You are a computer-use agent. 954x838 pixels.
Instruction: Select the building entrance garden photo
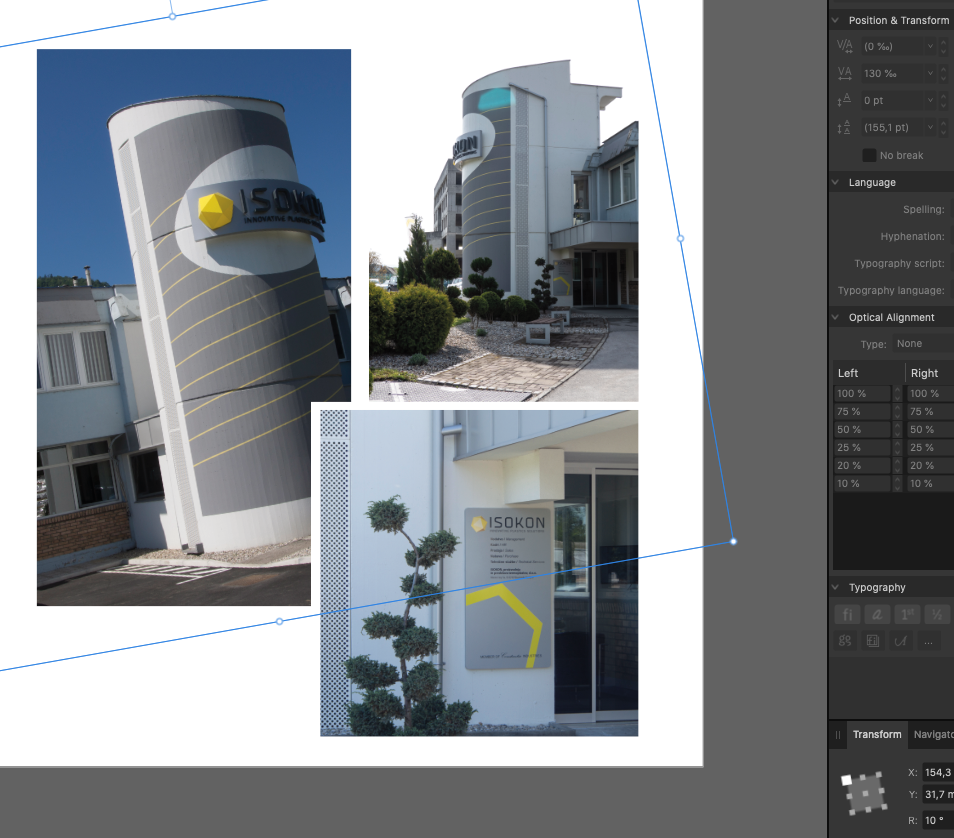point(504,231)
